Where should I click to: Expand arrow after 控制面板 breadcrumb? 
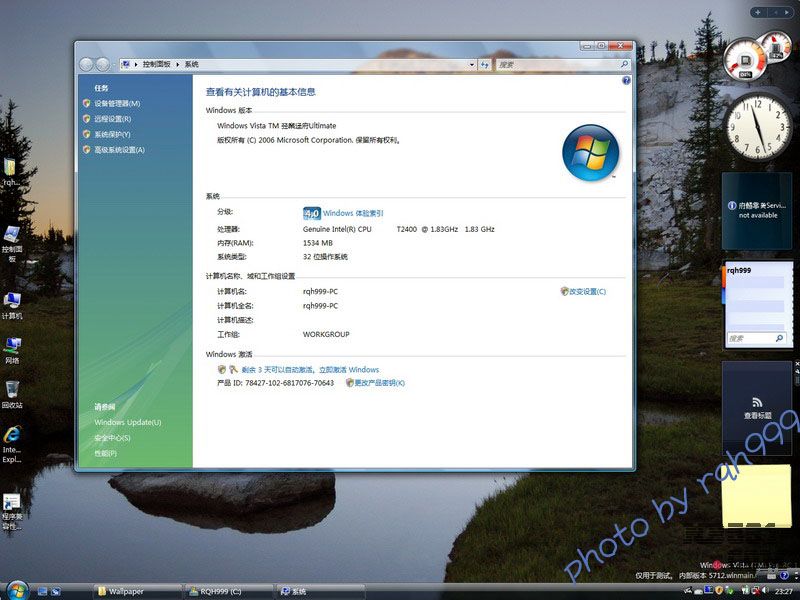[178, 64]
